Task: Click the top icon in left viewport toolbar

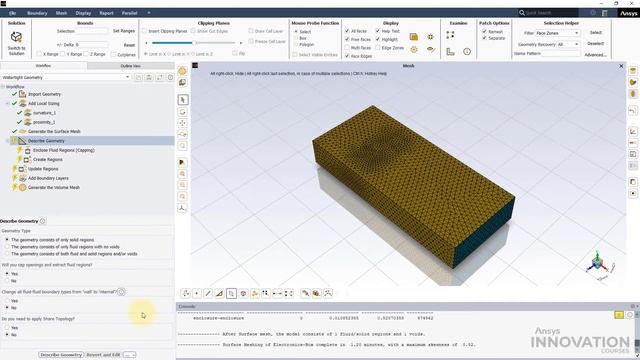Action: (182, 71)
